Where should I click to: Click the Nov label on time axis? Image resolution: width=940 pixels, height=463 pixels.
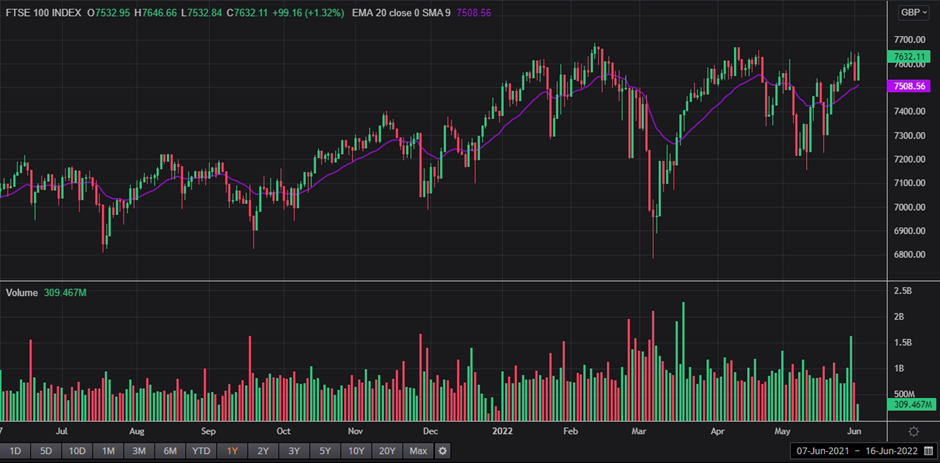click(x=356, y=431)
